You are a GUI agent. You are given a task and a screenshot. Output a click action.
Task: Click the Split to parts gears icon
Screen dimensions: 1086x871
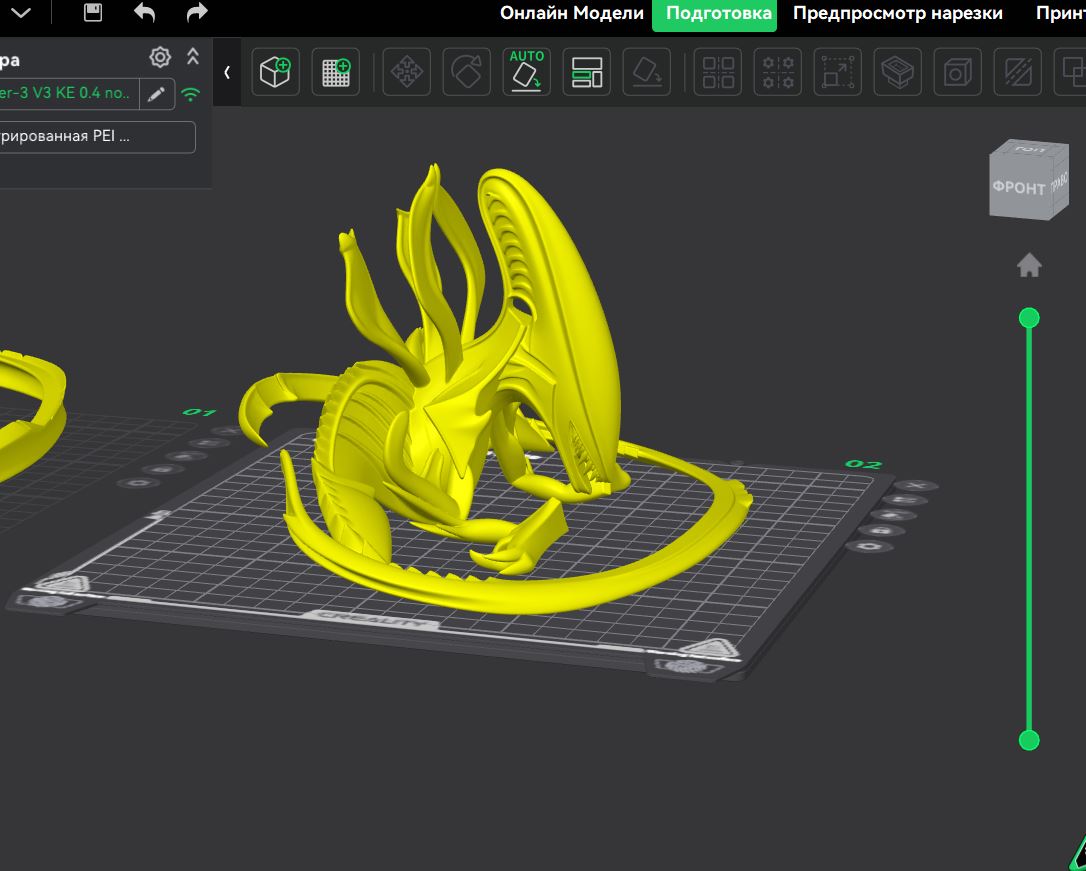778,72
